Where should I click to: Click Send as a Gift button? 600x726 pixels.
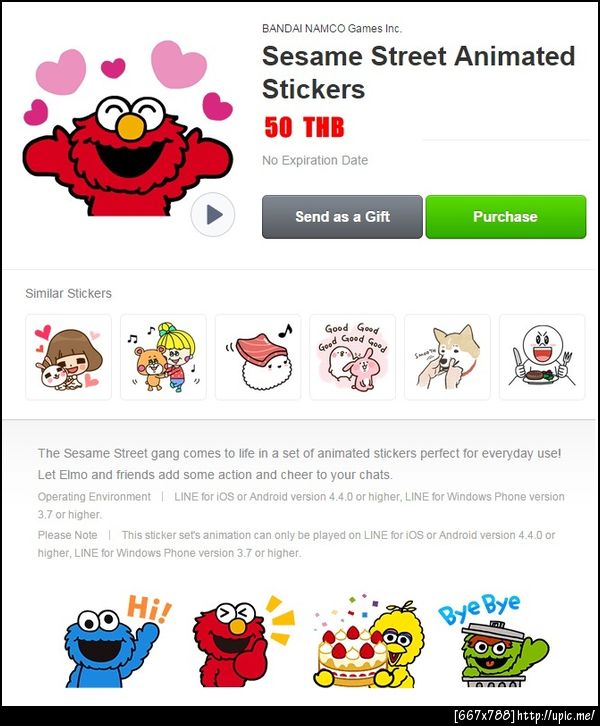coord(342,217)
